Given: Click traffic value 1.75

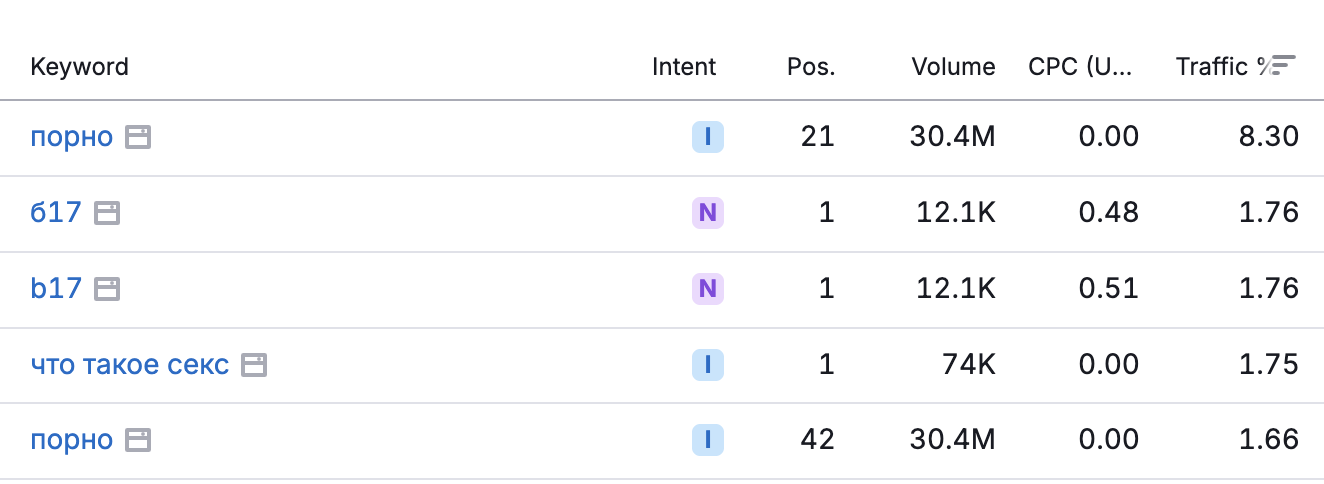Looking at the screenshot, I should coord(1269,365).
